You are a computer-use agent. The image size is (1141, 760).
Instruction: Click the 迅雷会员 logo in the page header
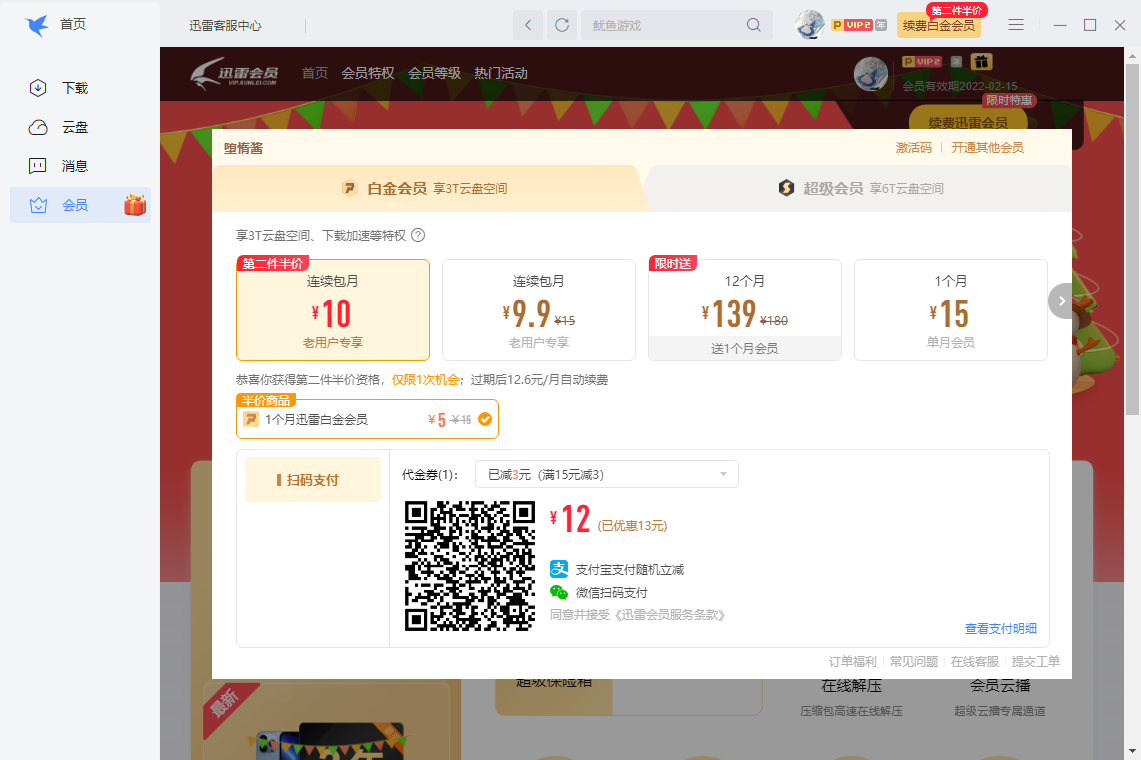coord(235,73)
